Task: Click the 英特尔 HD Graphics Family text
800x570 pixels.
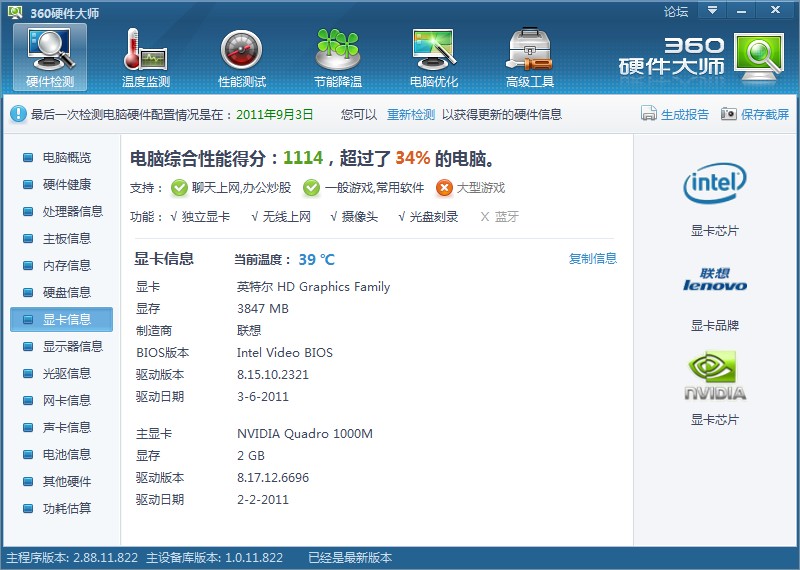Action: pyautogui.click(x=313, y=287)
